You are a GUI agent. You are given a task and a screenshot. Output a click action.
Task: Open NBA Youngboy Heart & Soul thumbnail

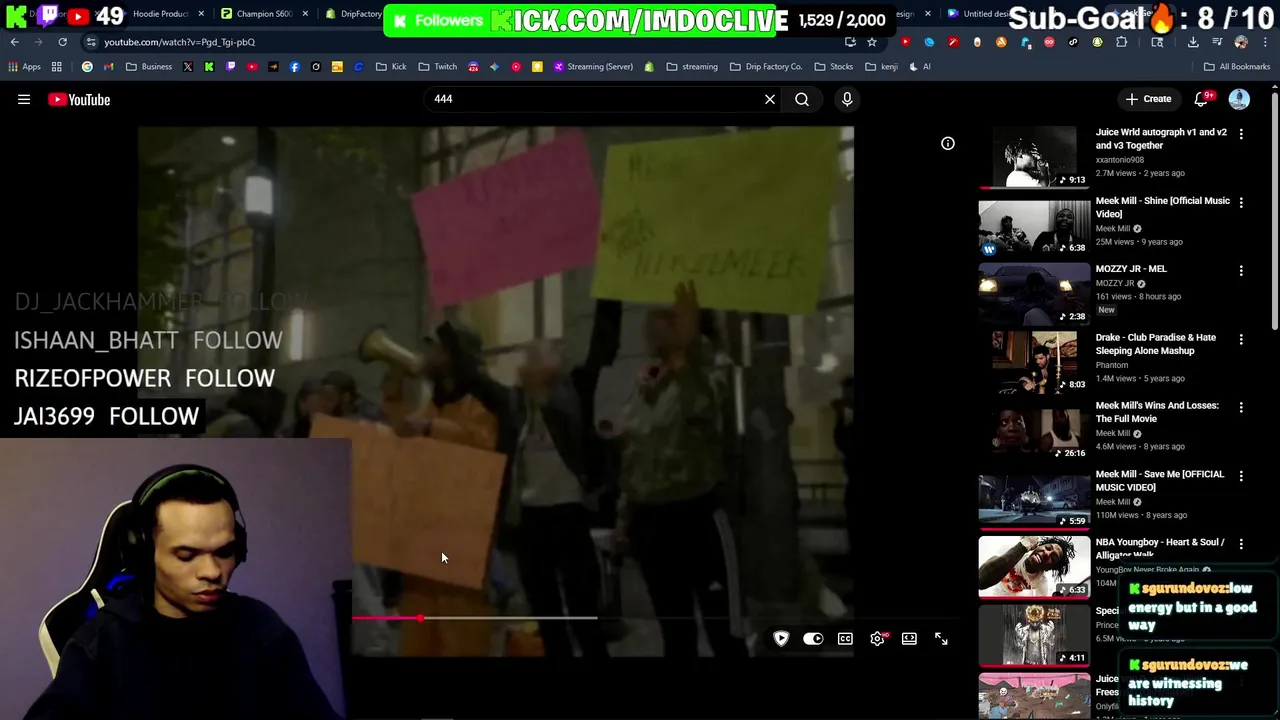(1034, 567)
